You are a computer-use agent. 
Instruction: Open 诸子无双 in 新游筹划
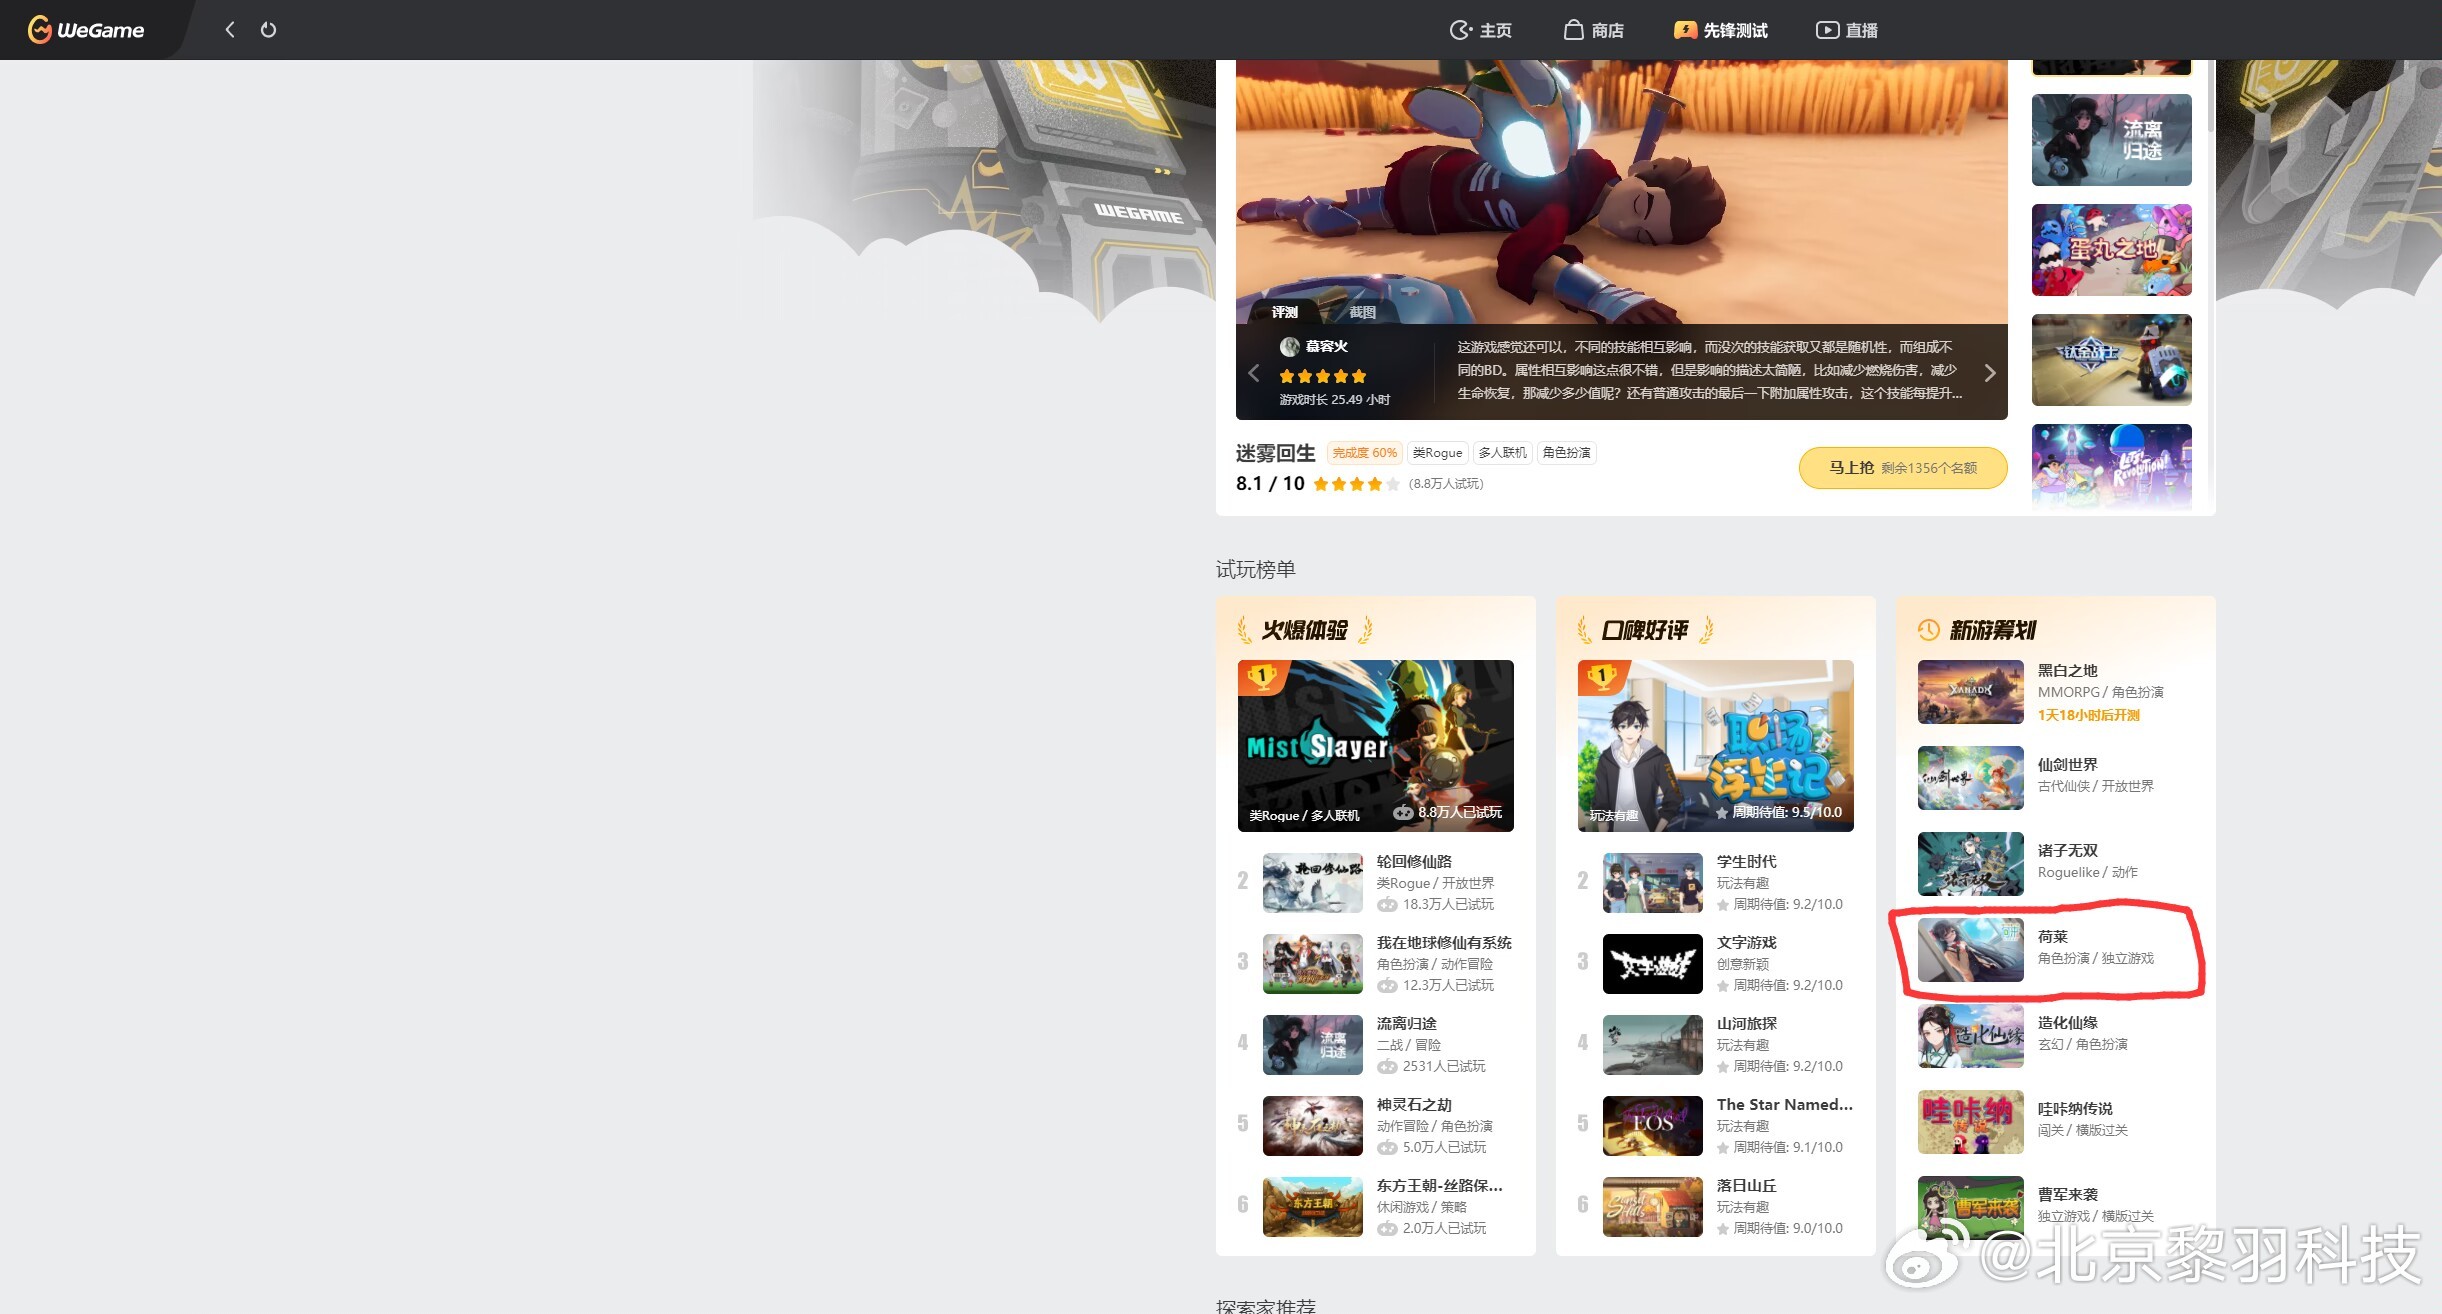(x=2055, y=863)
